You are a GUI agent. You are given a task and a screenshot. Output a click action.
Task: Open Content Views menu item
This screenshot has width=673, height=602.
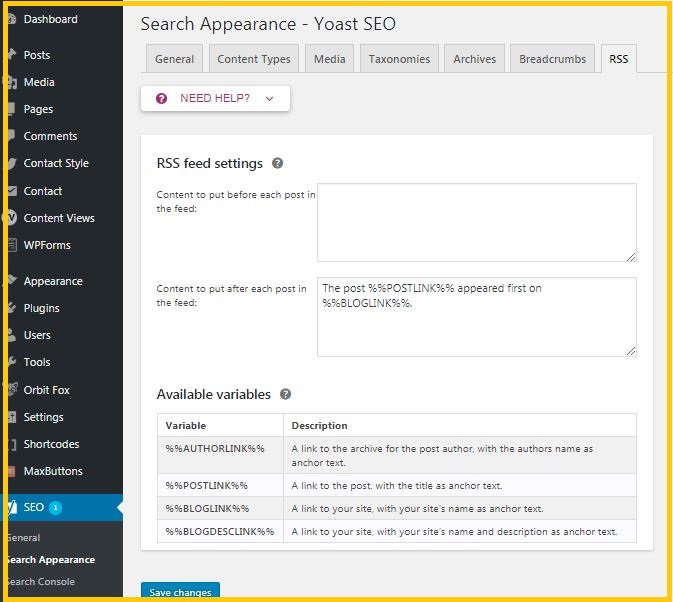coord(59,218)
